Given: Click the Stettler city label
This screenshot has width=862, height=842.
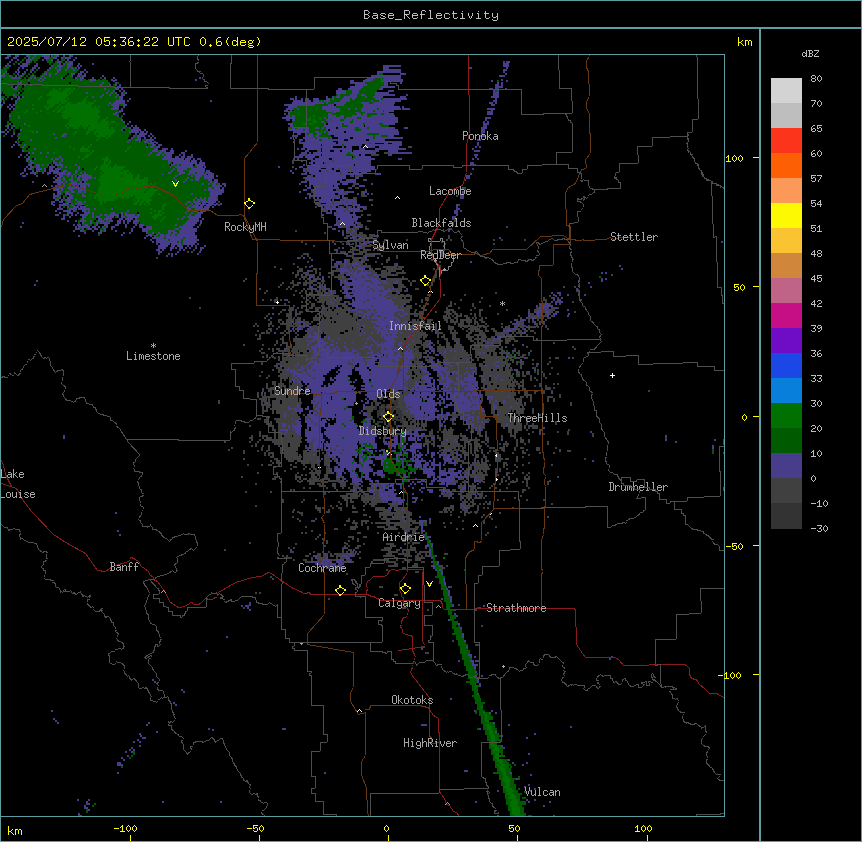Looking at the screenshot, I should tap(634, 237).
